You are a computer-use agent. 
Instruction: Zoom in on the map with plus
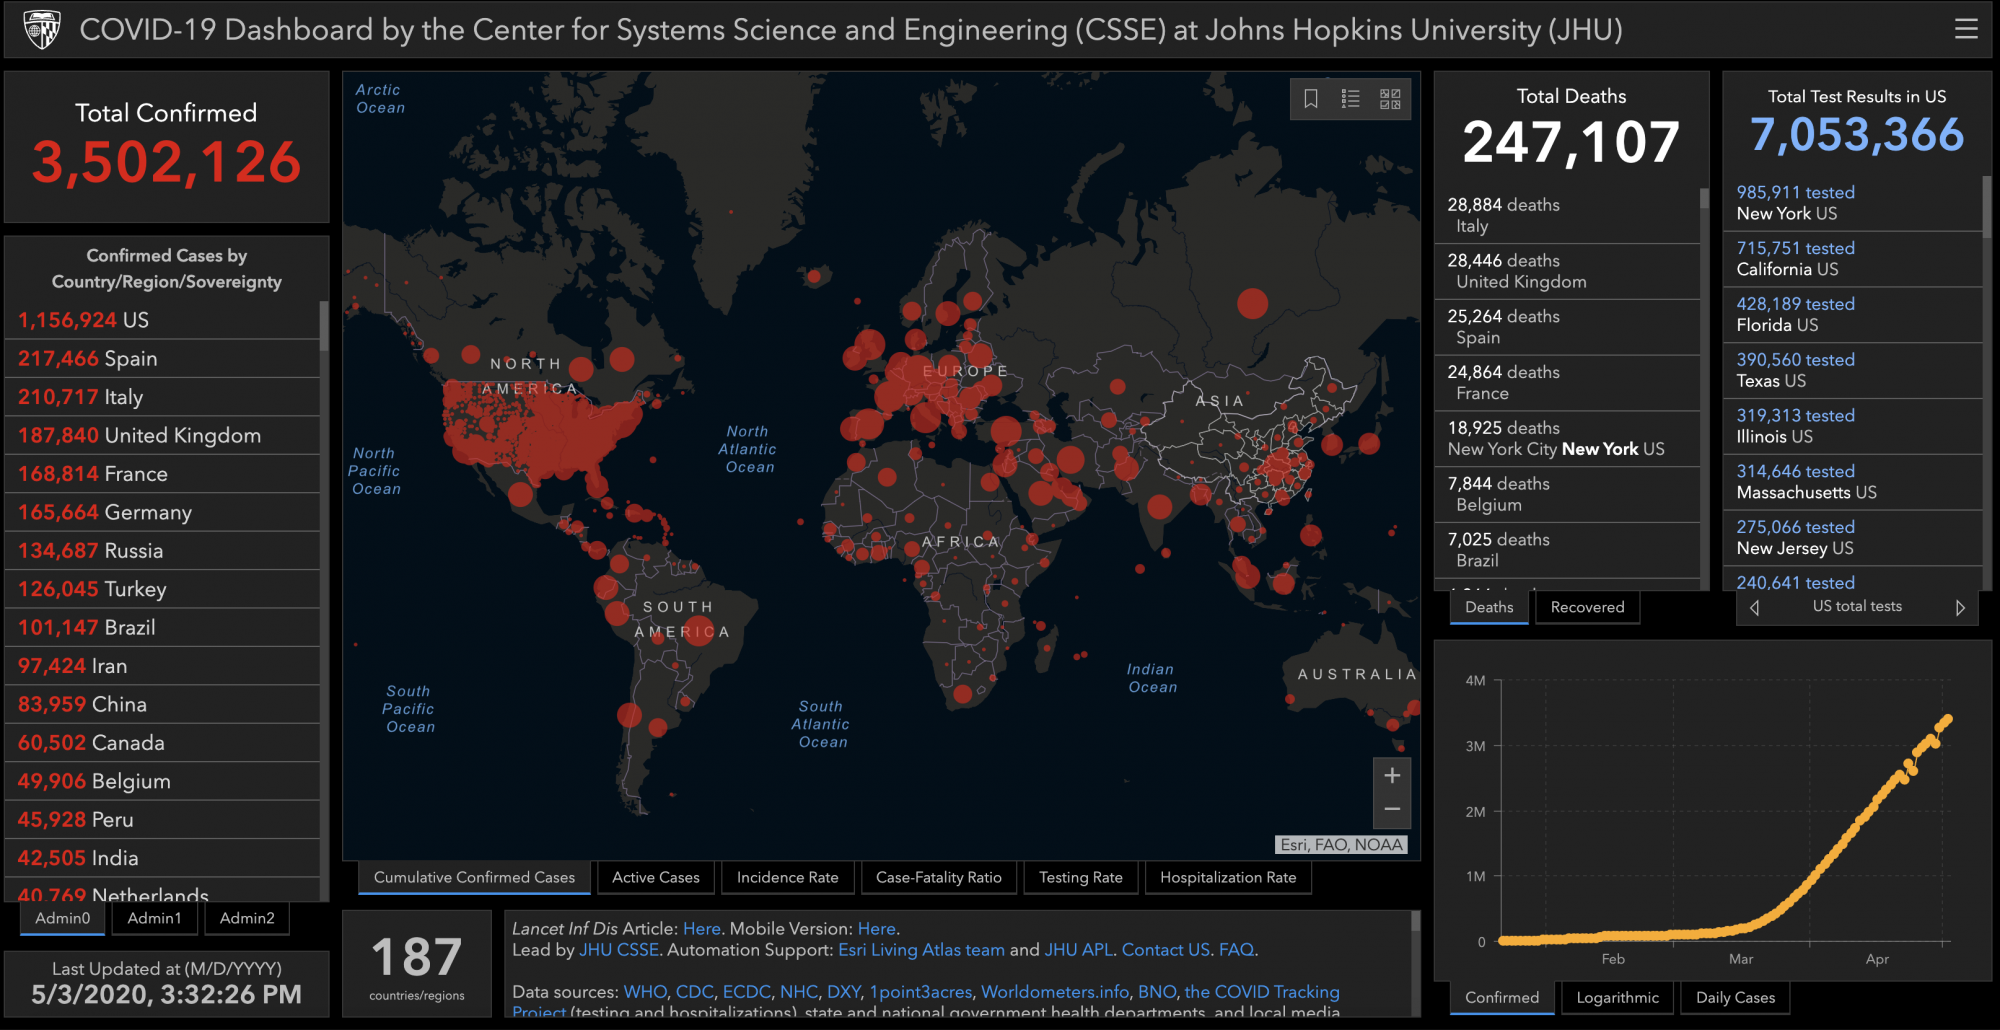[1392, 775]
